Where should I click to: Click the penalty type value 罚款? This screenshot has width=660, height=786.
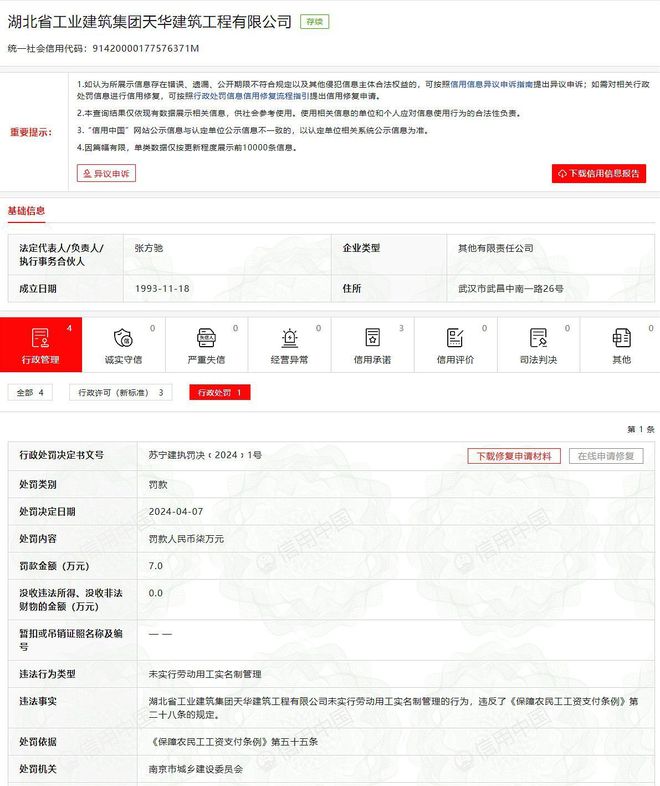[158, 485]
